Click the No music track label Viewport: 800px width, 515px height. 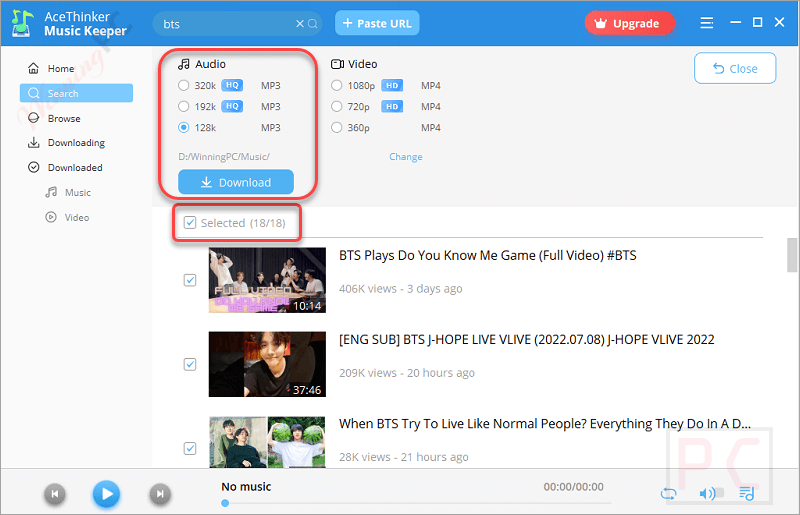pyautogui.click(x=246, y=487)
